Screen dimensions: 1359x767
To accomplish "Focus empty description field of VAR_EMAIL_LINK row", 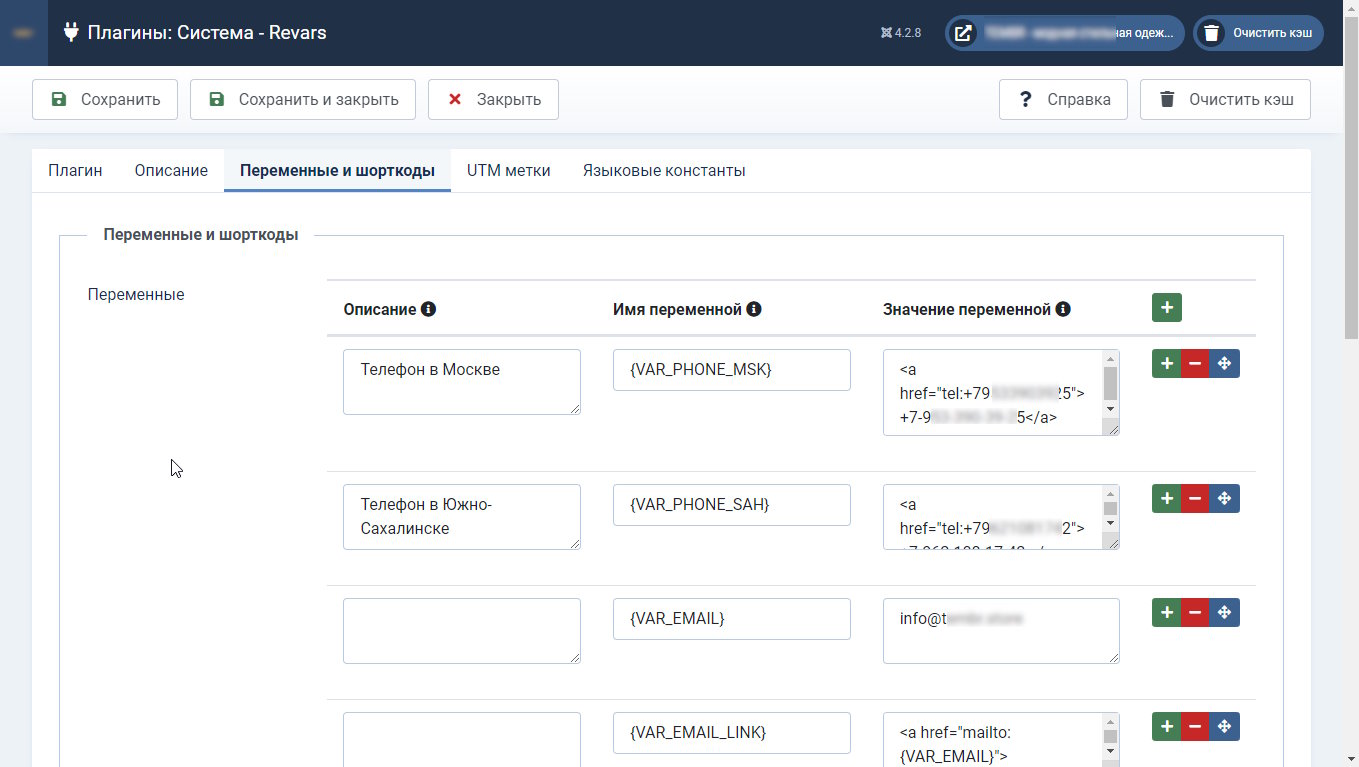I will coord(462,740).
